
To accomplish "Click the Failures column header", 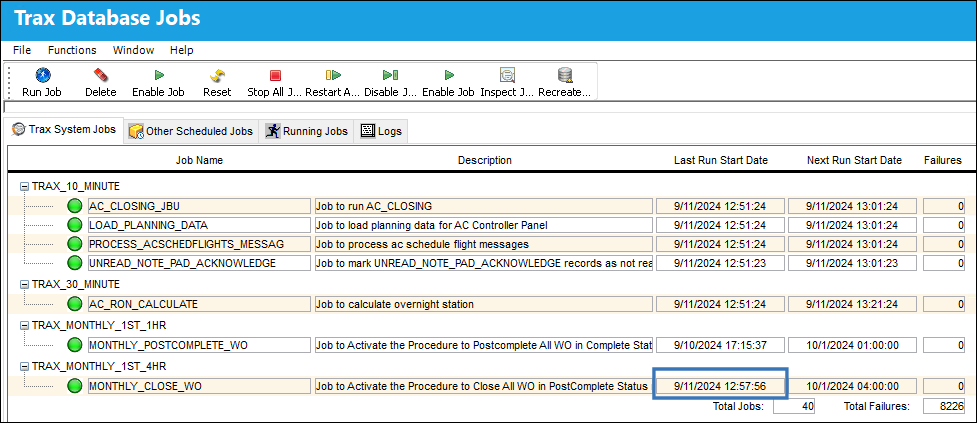I will (943, 160).
